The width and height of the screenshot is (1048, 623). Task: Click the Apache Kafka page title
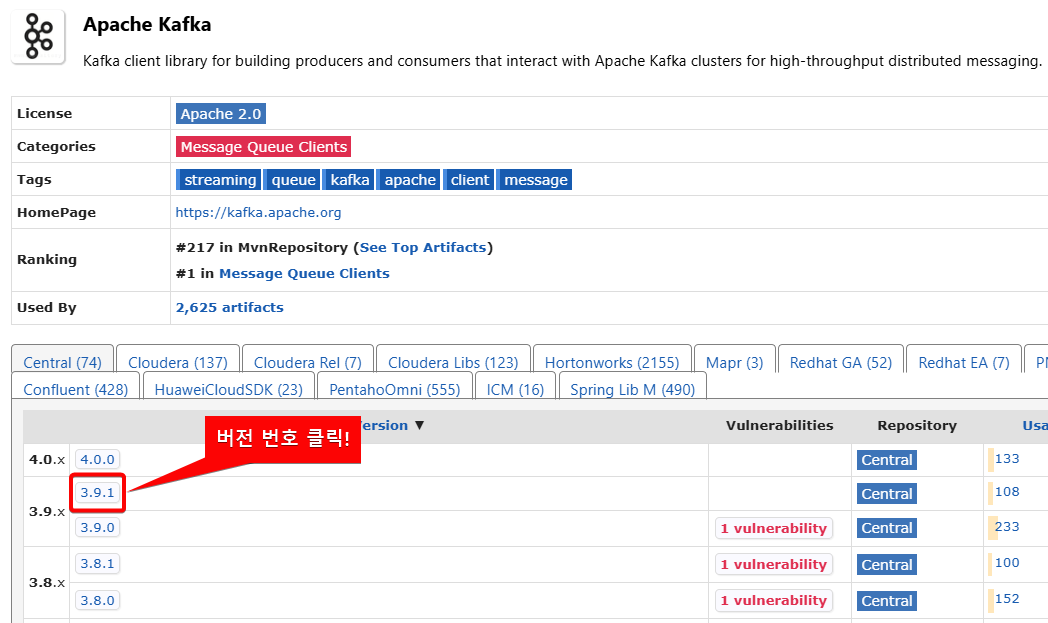[x=147, y=25]
